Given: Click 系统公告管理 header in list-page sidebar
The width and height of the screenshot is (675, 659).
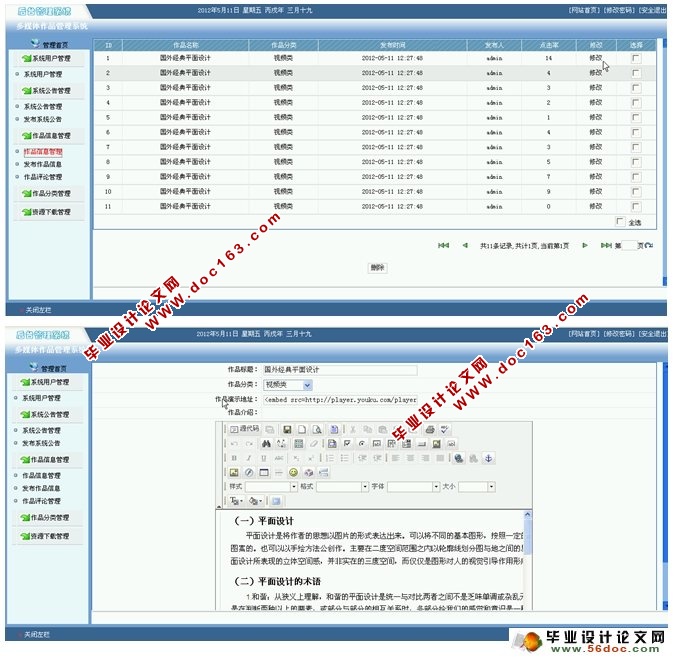Looking at the screenshot, I should pos(47,90).
